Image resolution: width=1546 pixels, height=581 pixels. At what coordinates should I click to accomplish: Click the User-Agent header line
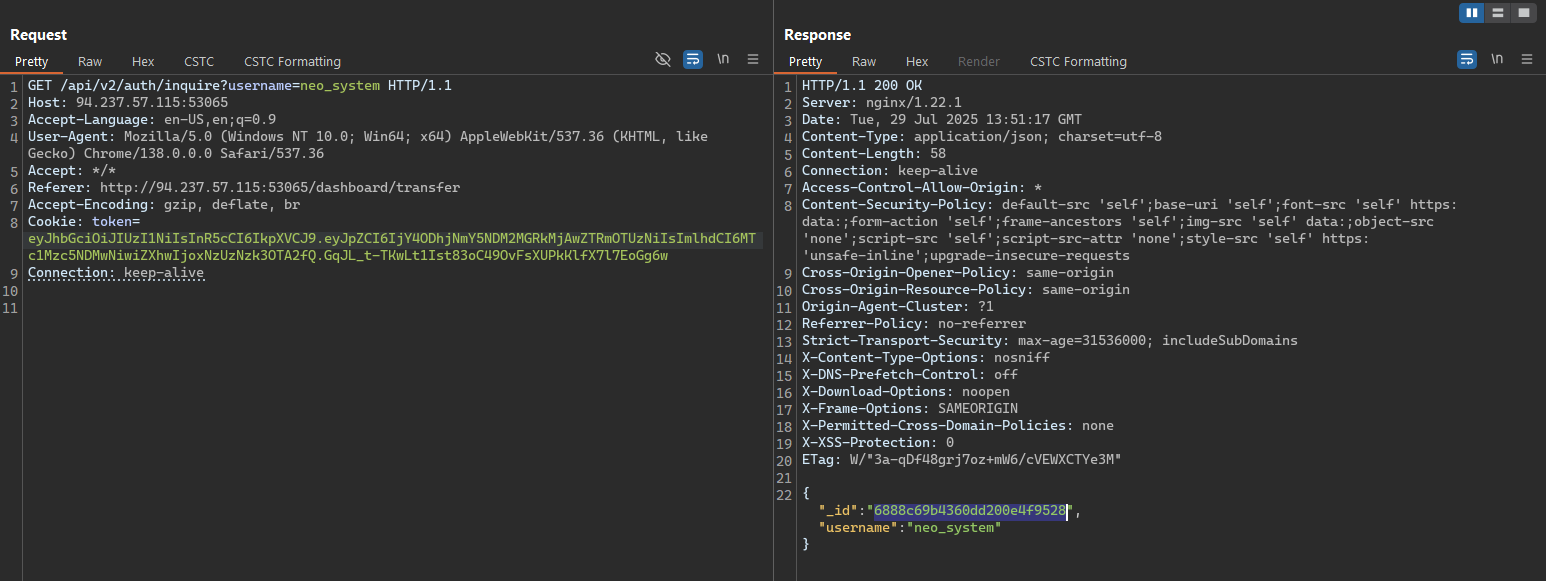coord(368,145)
